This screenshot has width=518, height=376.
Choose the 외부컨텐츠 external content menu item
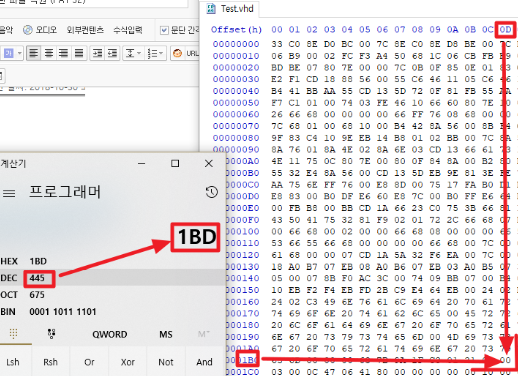[x=85, y=30]
